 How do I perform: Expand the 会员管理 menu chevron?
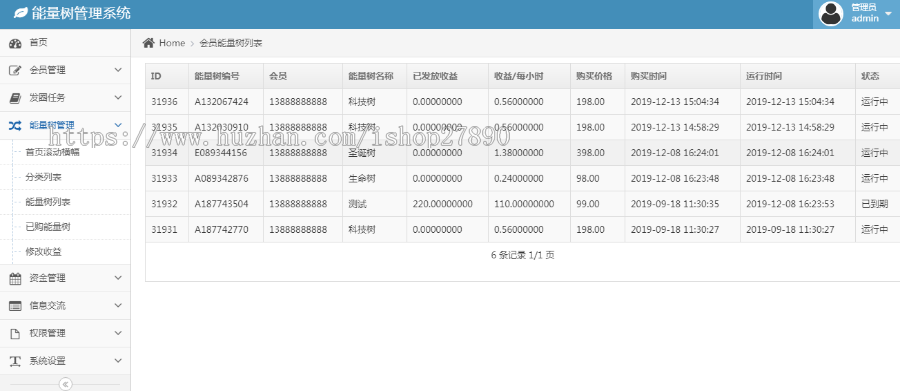coord(118,70)
